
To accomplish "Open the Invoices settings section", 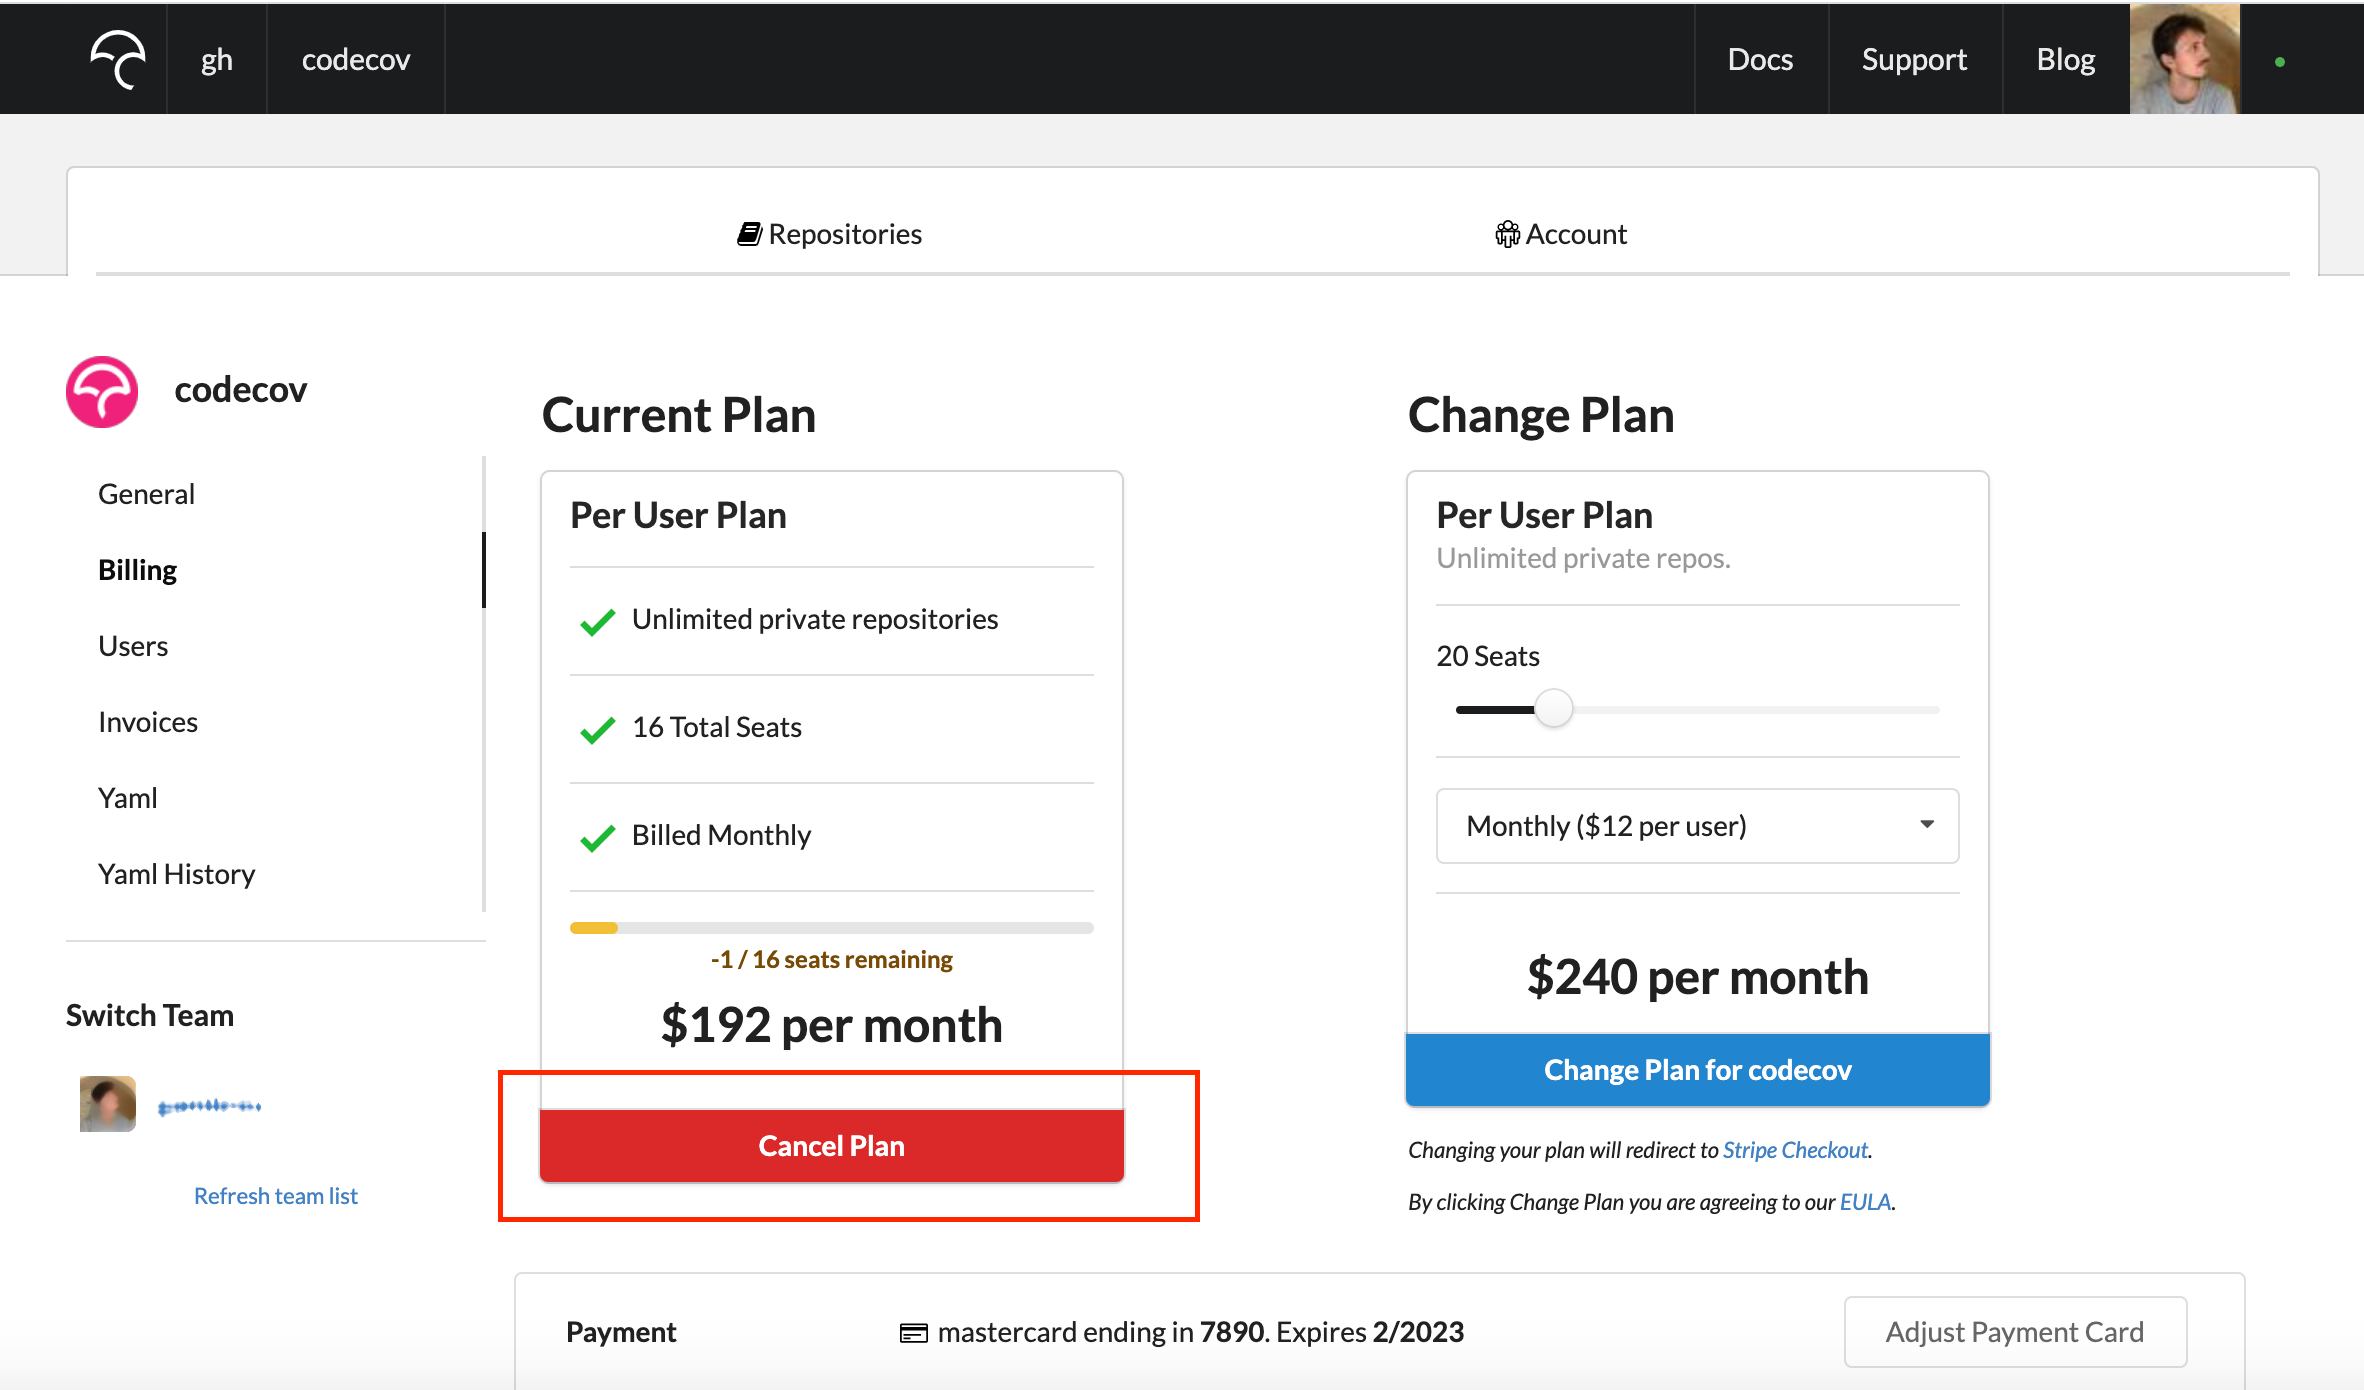I will click(148, 722).
